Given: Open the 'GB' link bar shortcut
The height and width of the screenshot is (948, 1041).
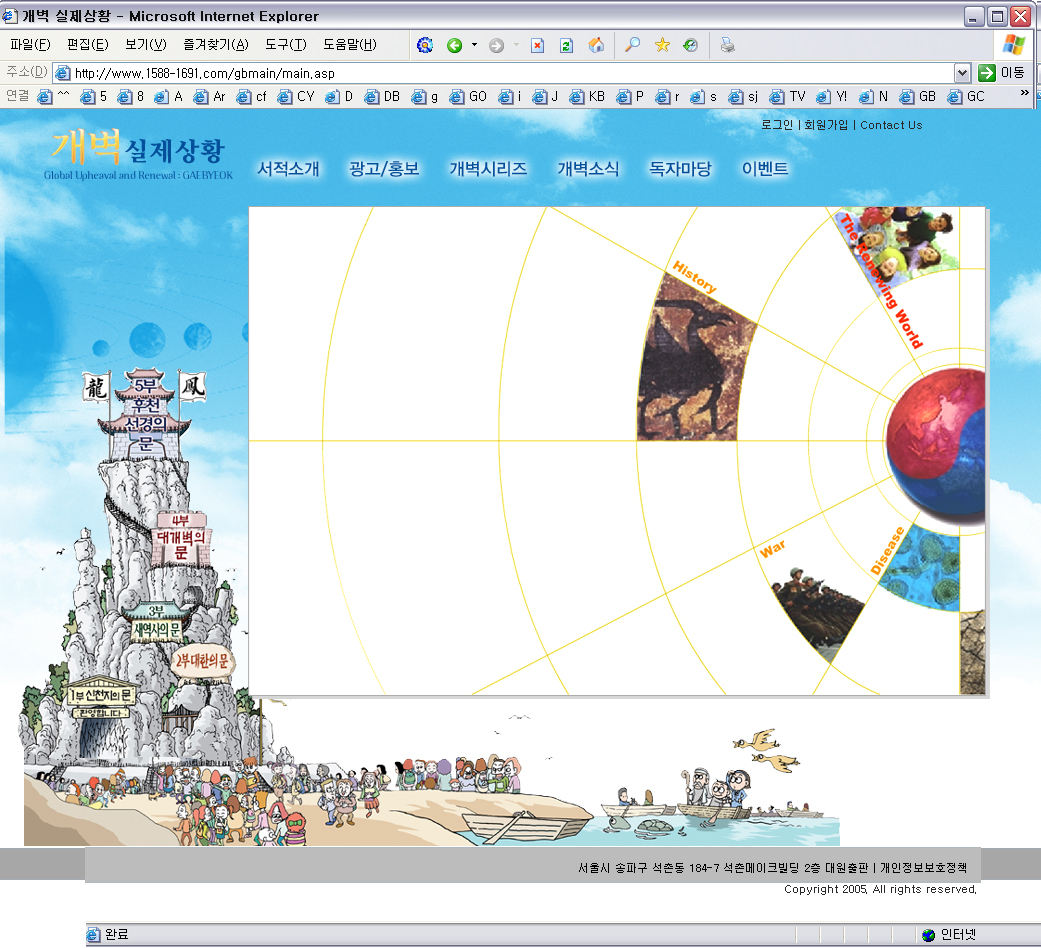Looking at the screenshot, I should coord(918,97).
